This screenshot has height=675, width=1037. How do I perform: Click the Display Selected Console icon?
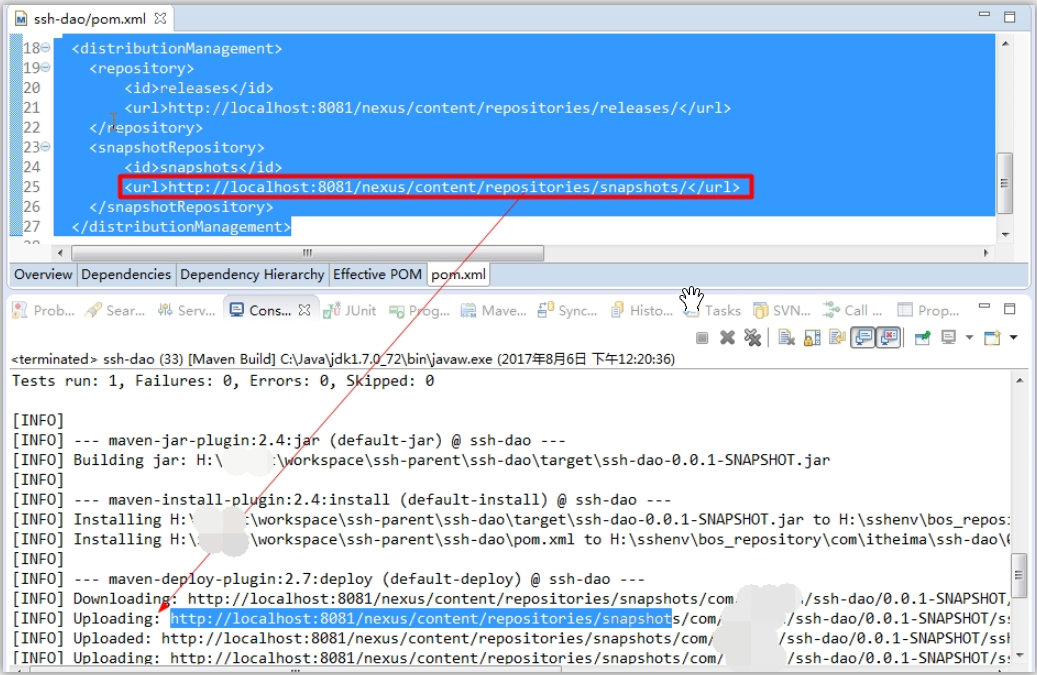click(949, 338)
